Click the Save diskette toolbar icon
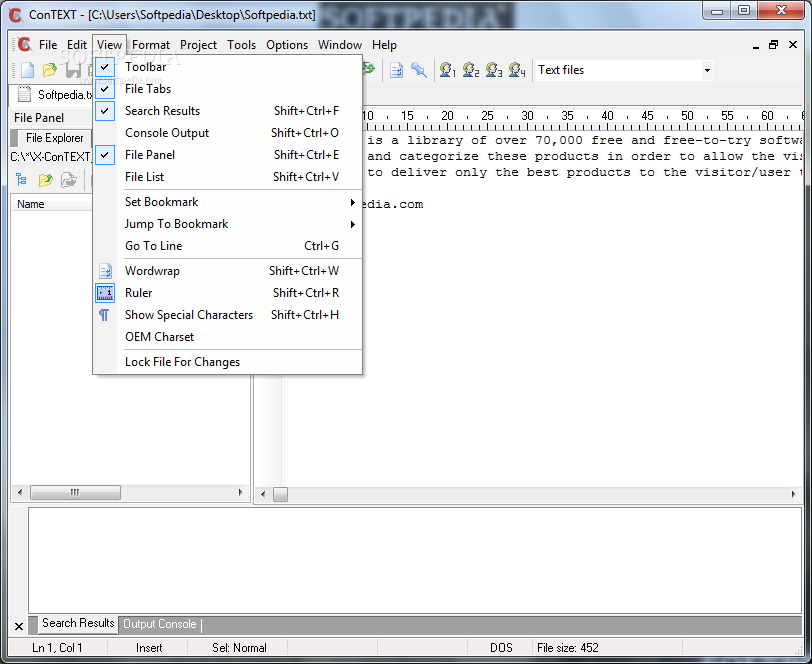The height and width of the screenshot is (664, 812). pyautogui.click(x=73, y=70)
